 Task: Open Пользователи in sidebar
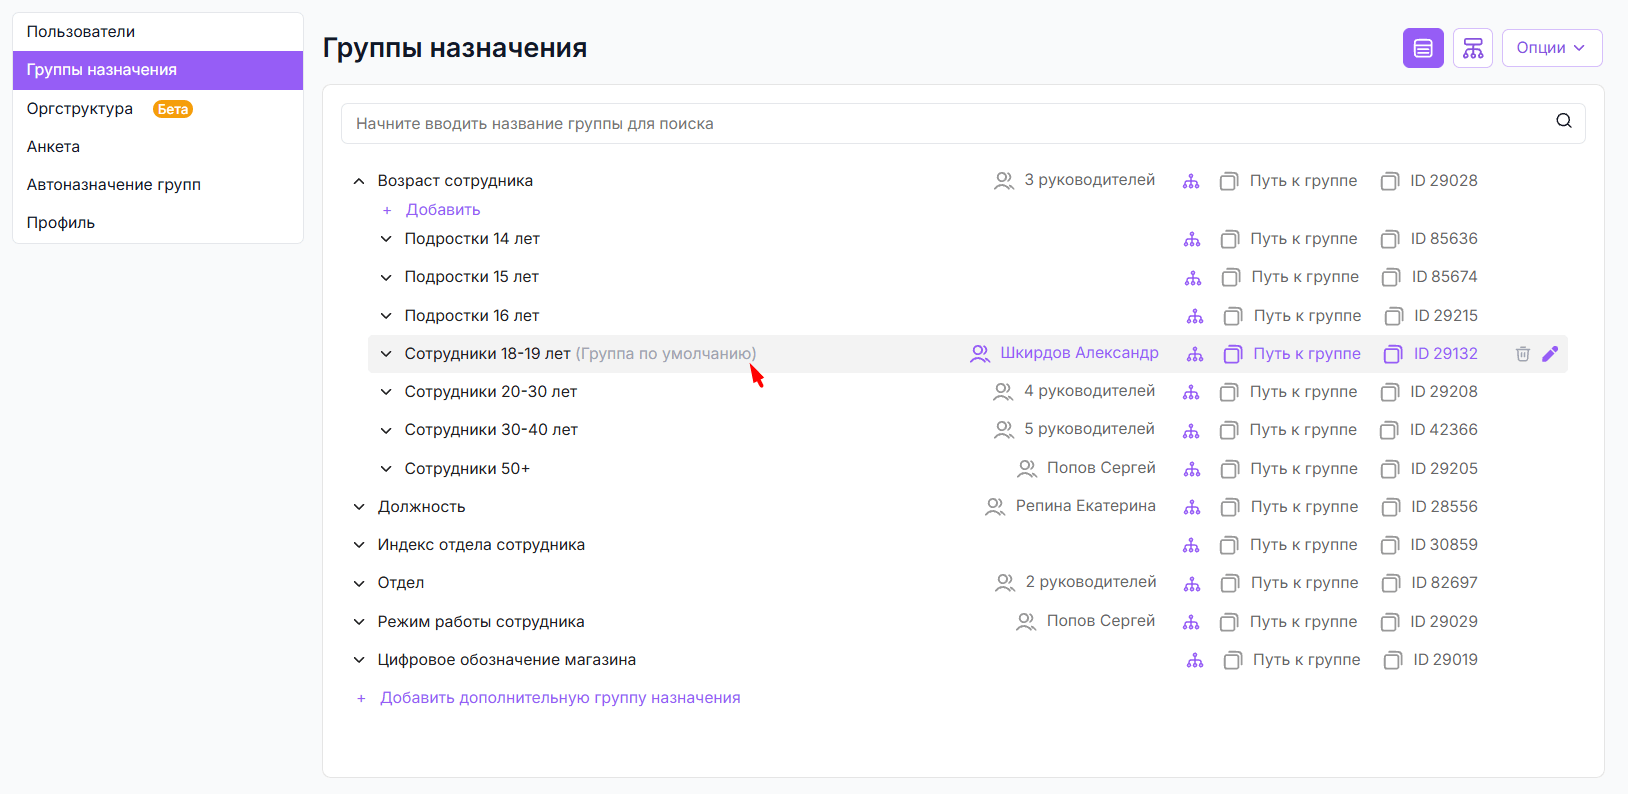158,32
